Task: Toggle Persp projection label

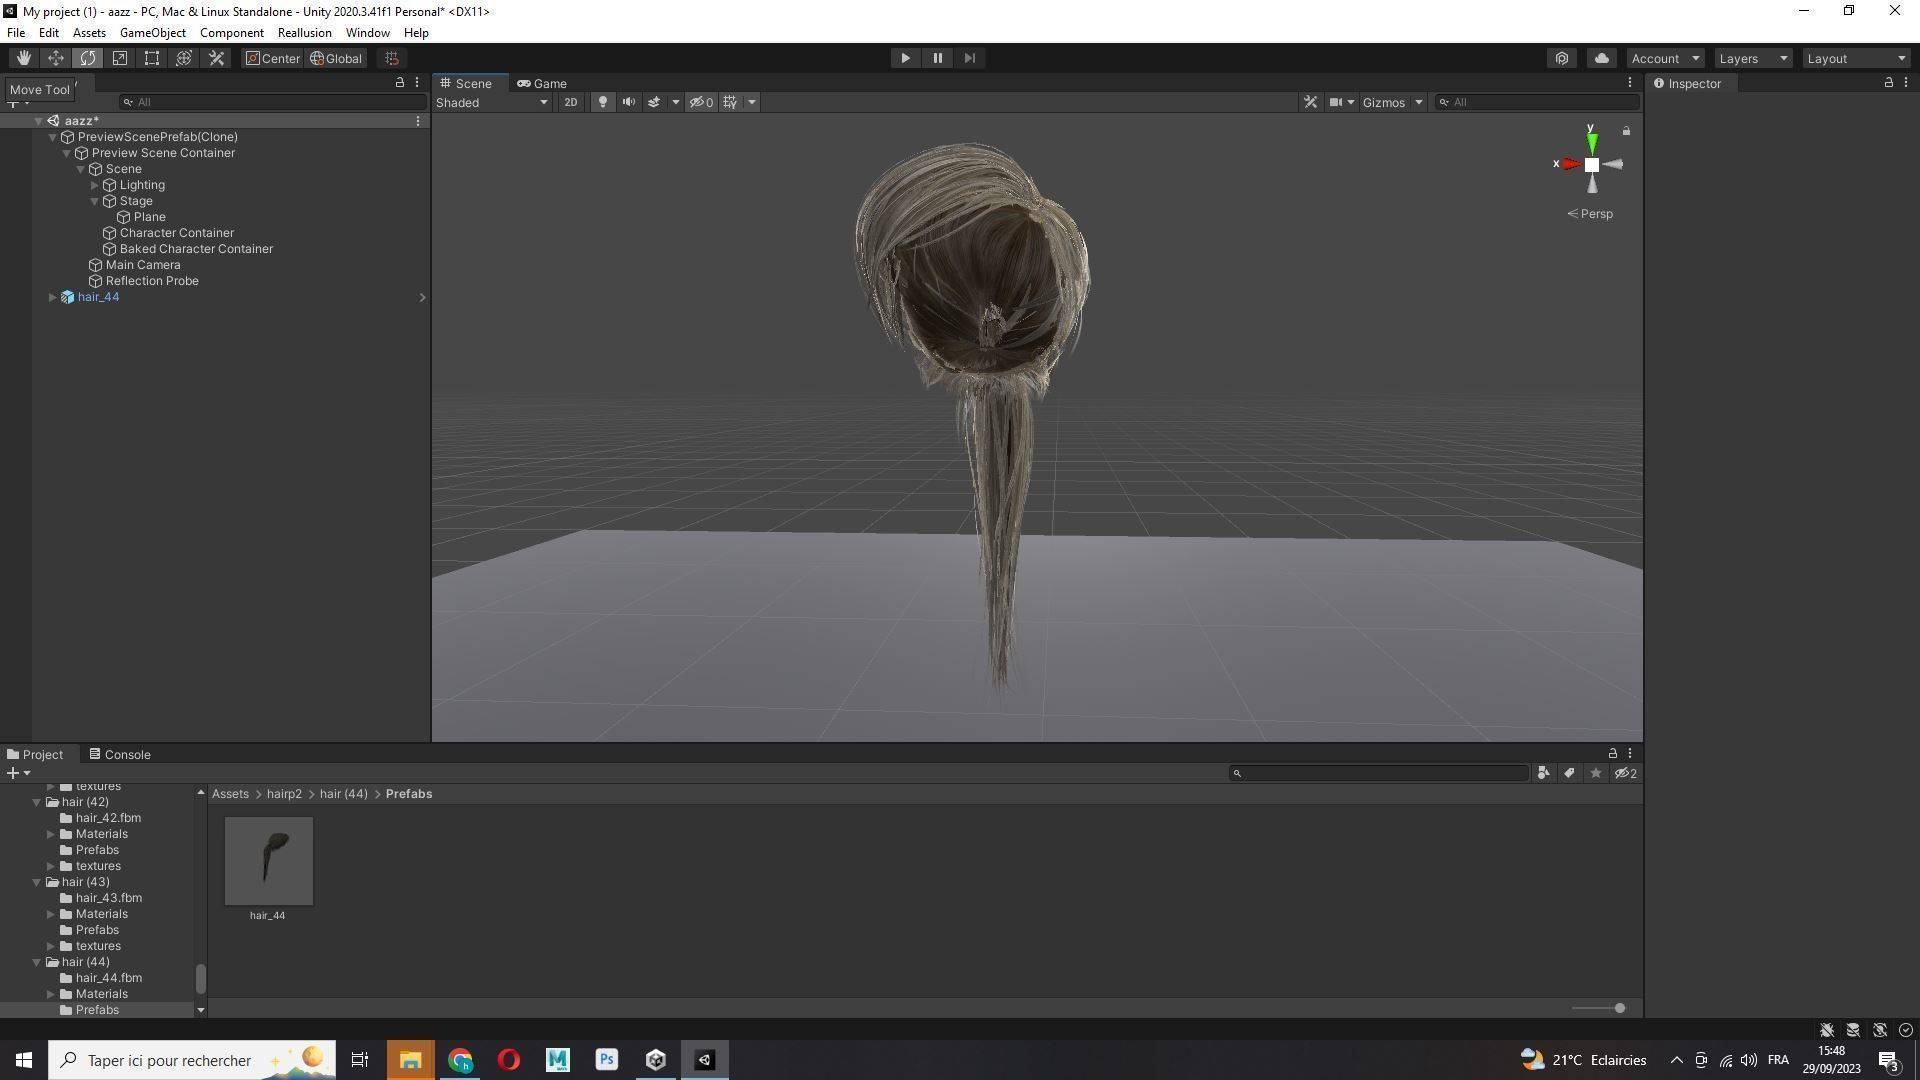Action: (1590, 214)
